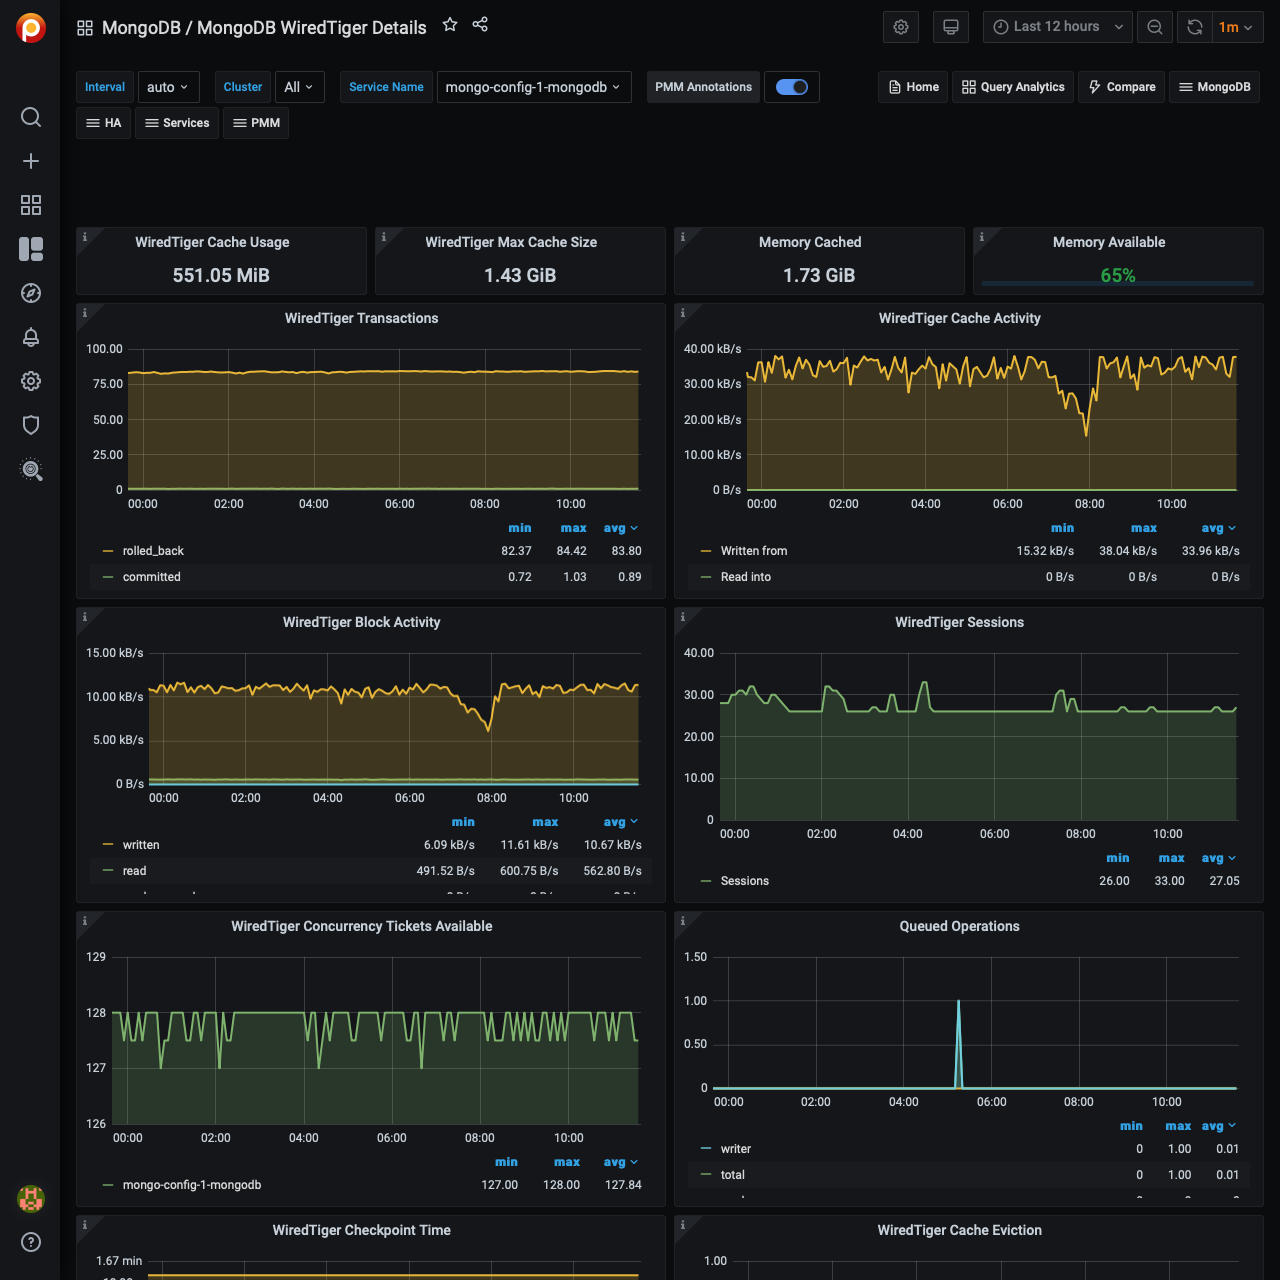This screenshot has width=1280, height=1280.
Task: Star this dashboard as favorite
Action: [x=450, y=25]
